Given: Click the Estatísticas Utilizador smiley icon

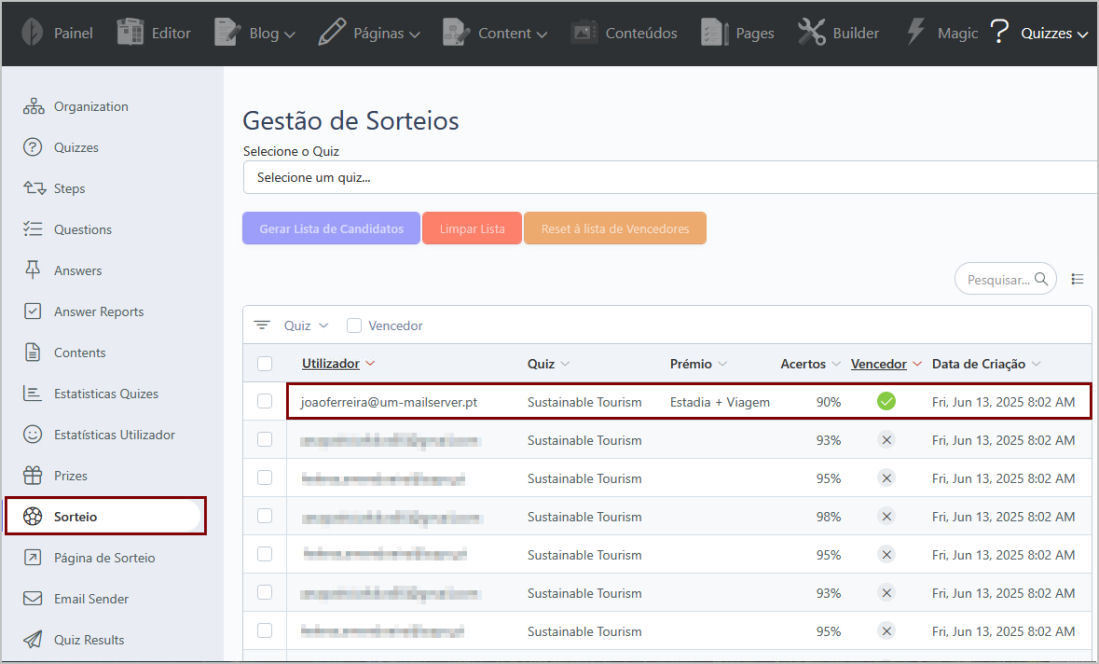Looking at the screenshot, I should (33, 434).
